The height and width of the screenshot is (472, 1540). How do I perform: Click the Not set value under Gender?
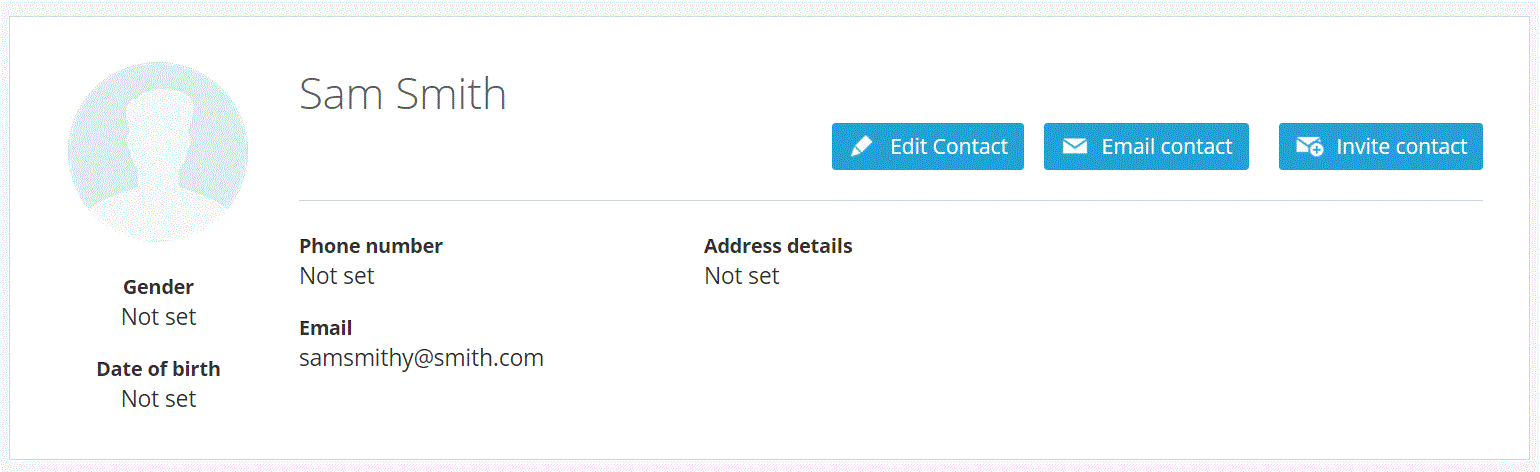click(158, 317)
